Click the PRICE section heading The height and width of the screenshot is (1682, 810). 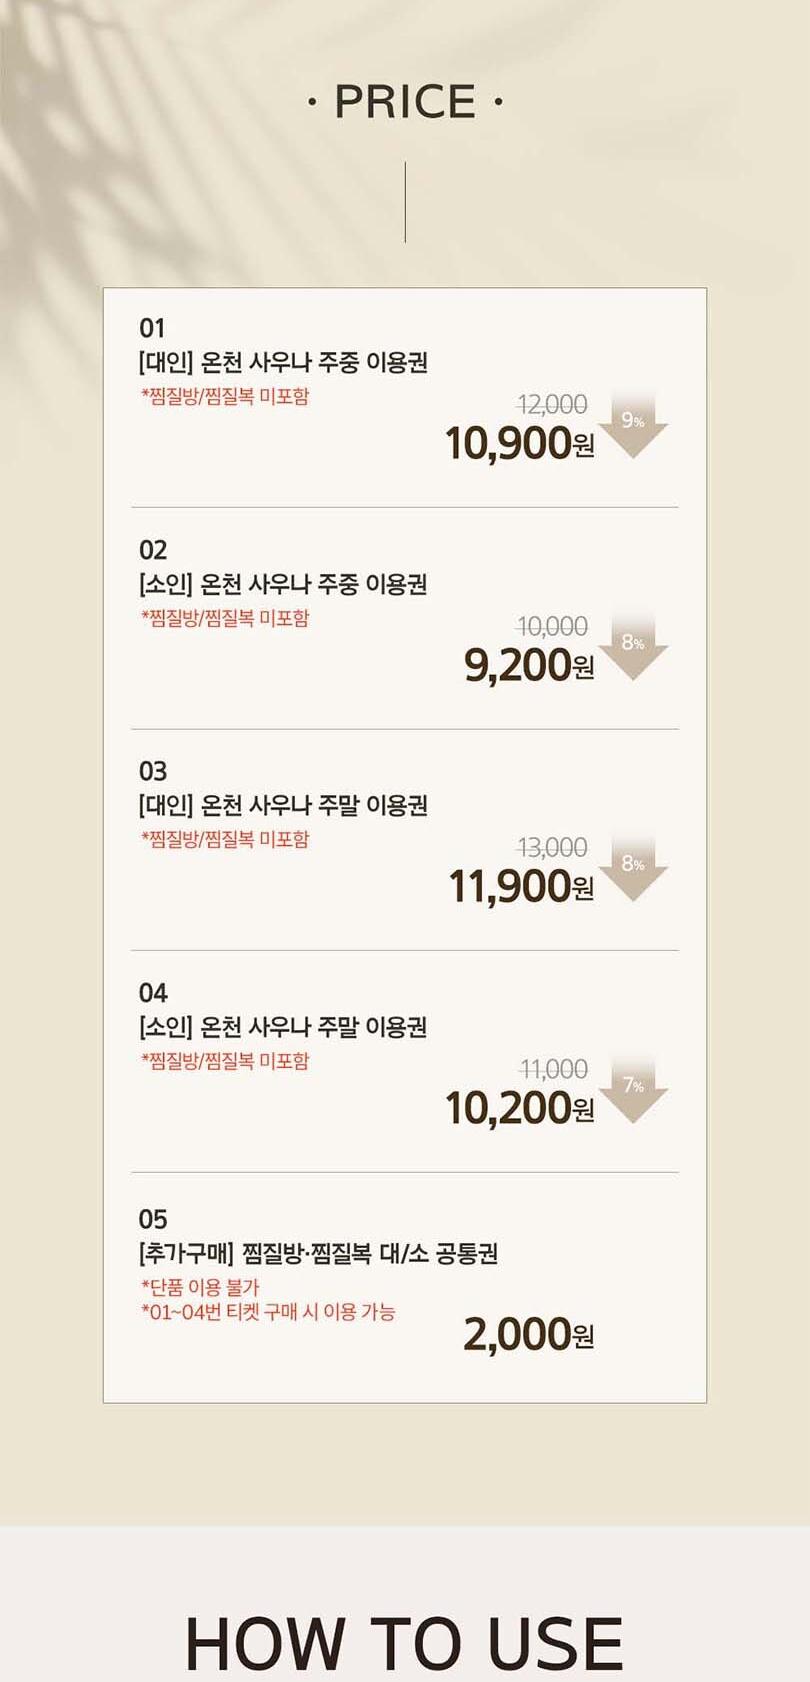tap(405, 102)
